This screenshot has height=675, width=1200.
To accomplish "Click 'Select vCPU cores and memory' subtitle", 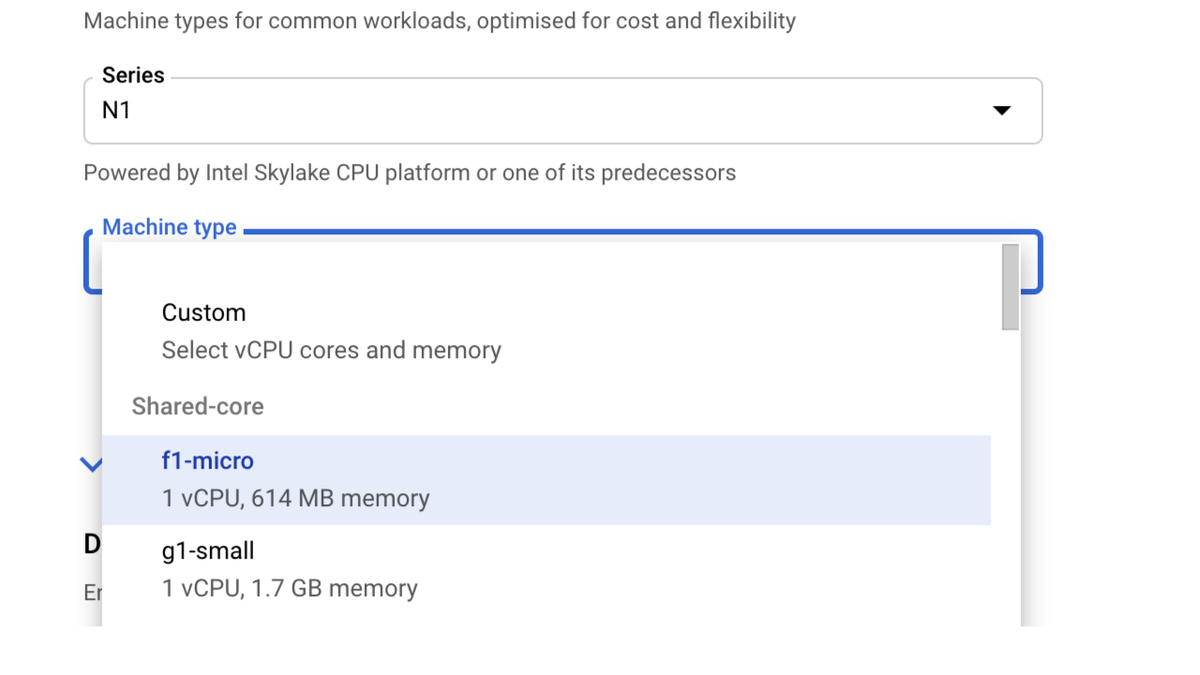I will pyautogui.click(x=331, y=351).
